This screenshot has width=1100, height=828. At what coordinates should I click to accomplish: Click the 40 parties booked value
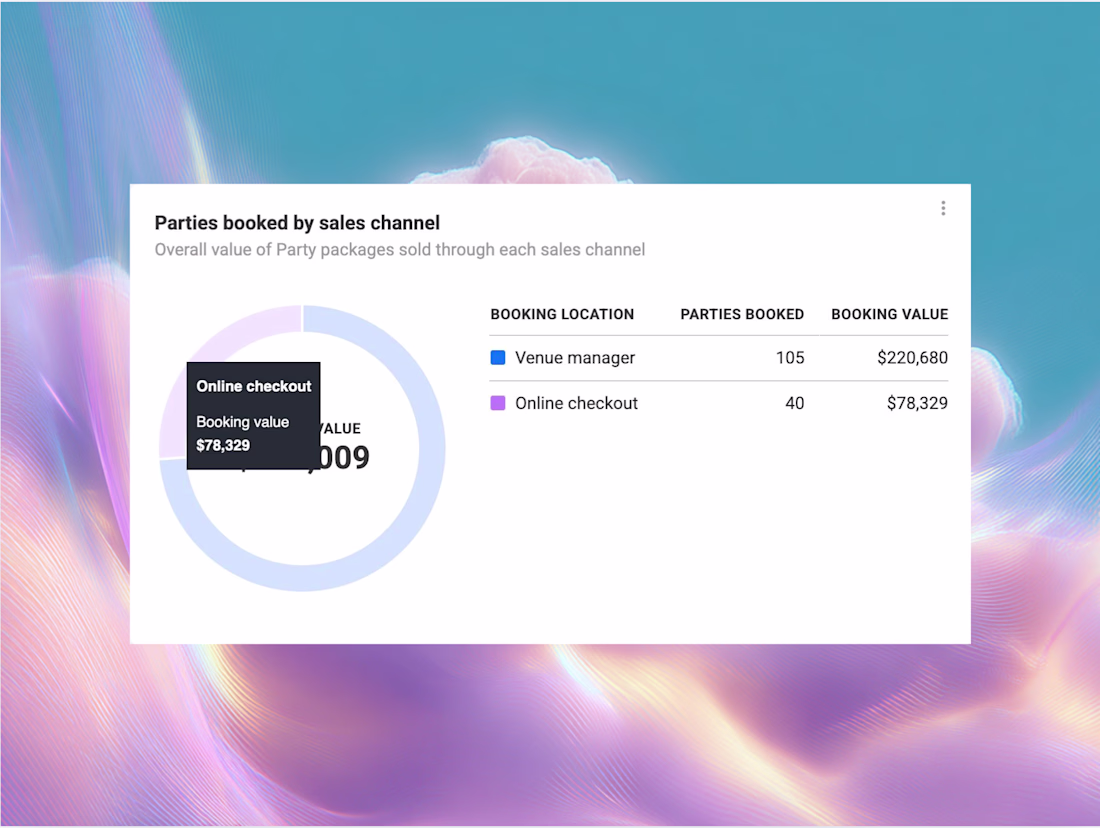(795, 404)
